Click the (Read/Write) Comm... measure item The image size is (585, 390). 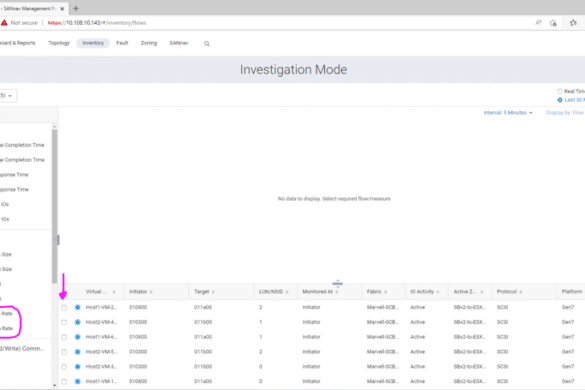pyautogui.click(x=22, y=349)
